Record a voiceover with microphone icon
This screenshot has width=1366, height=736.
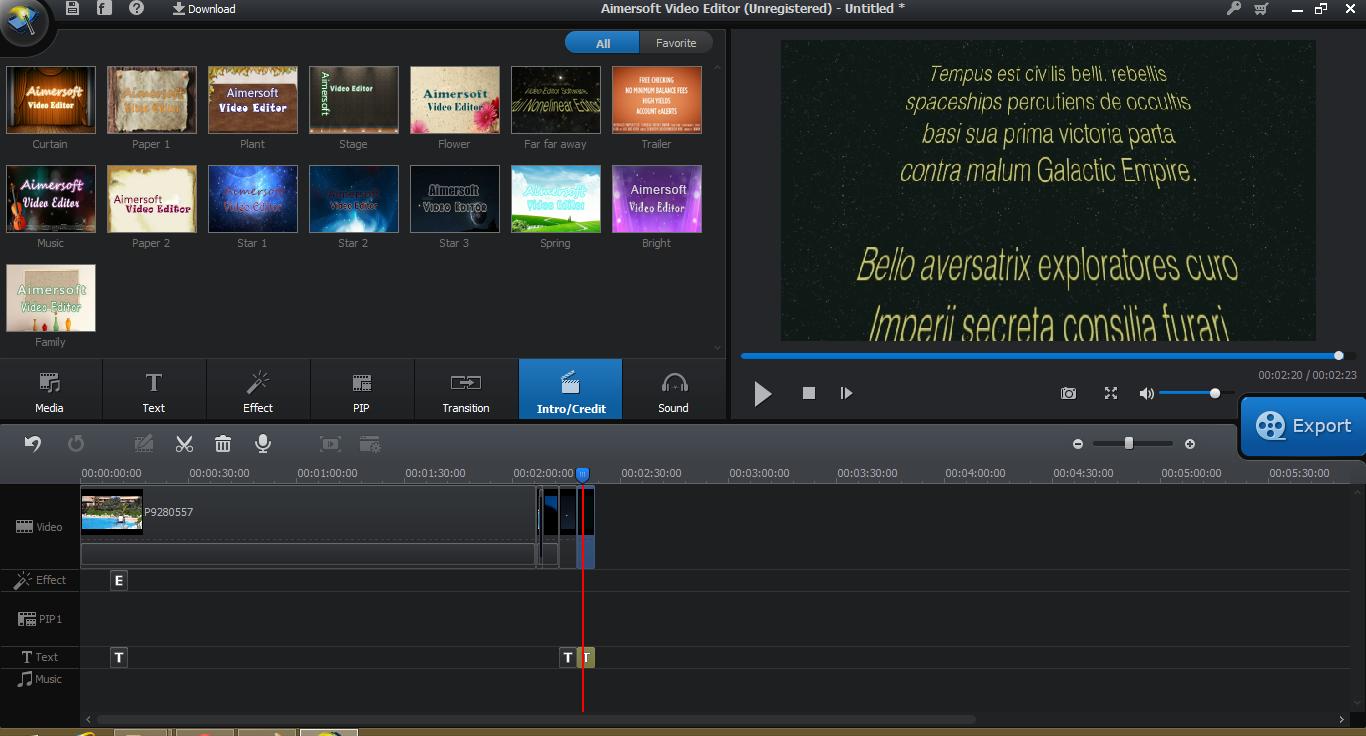pyautogui.click(x=263, y=443)
